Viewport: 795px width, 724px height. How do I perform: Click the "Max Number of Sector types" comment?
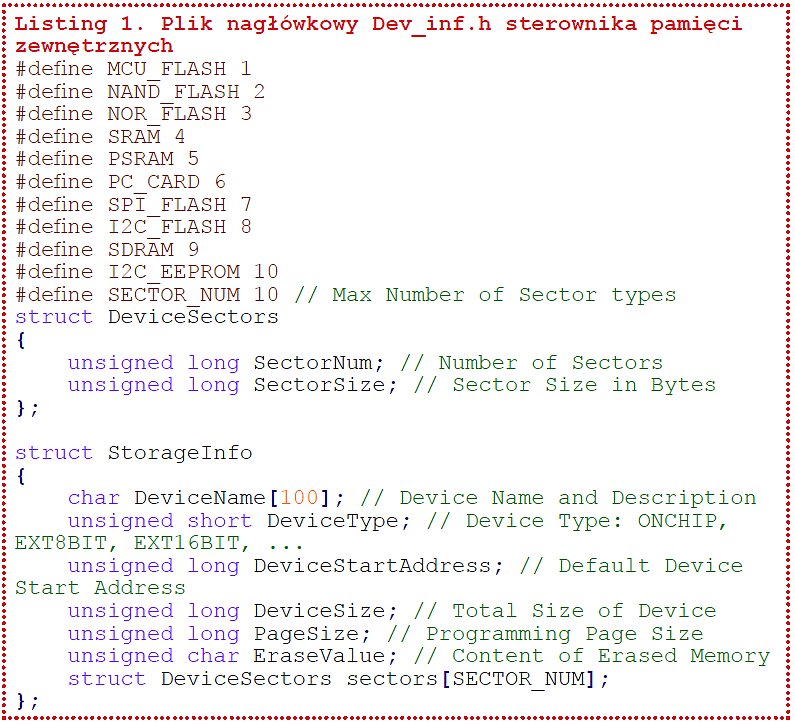(504, 295)
